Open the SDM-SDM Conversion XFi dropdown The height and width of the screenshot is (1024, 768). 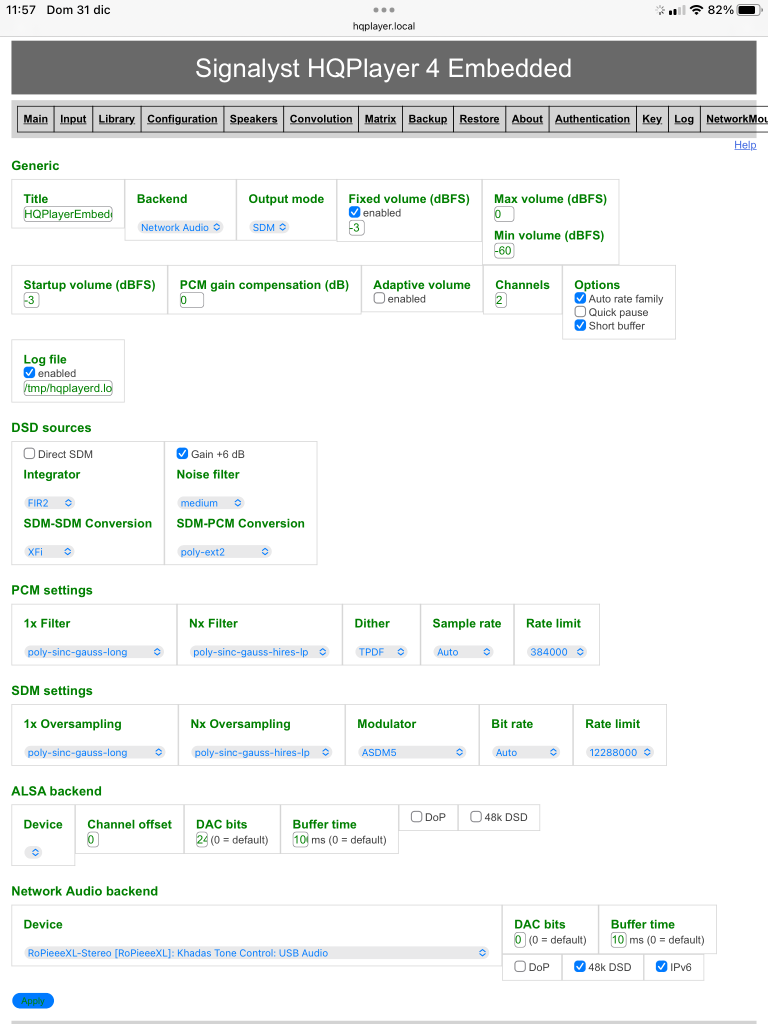point(49,552)
